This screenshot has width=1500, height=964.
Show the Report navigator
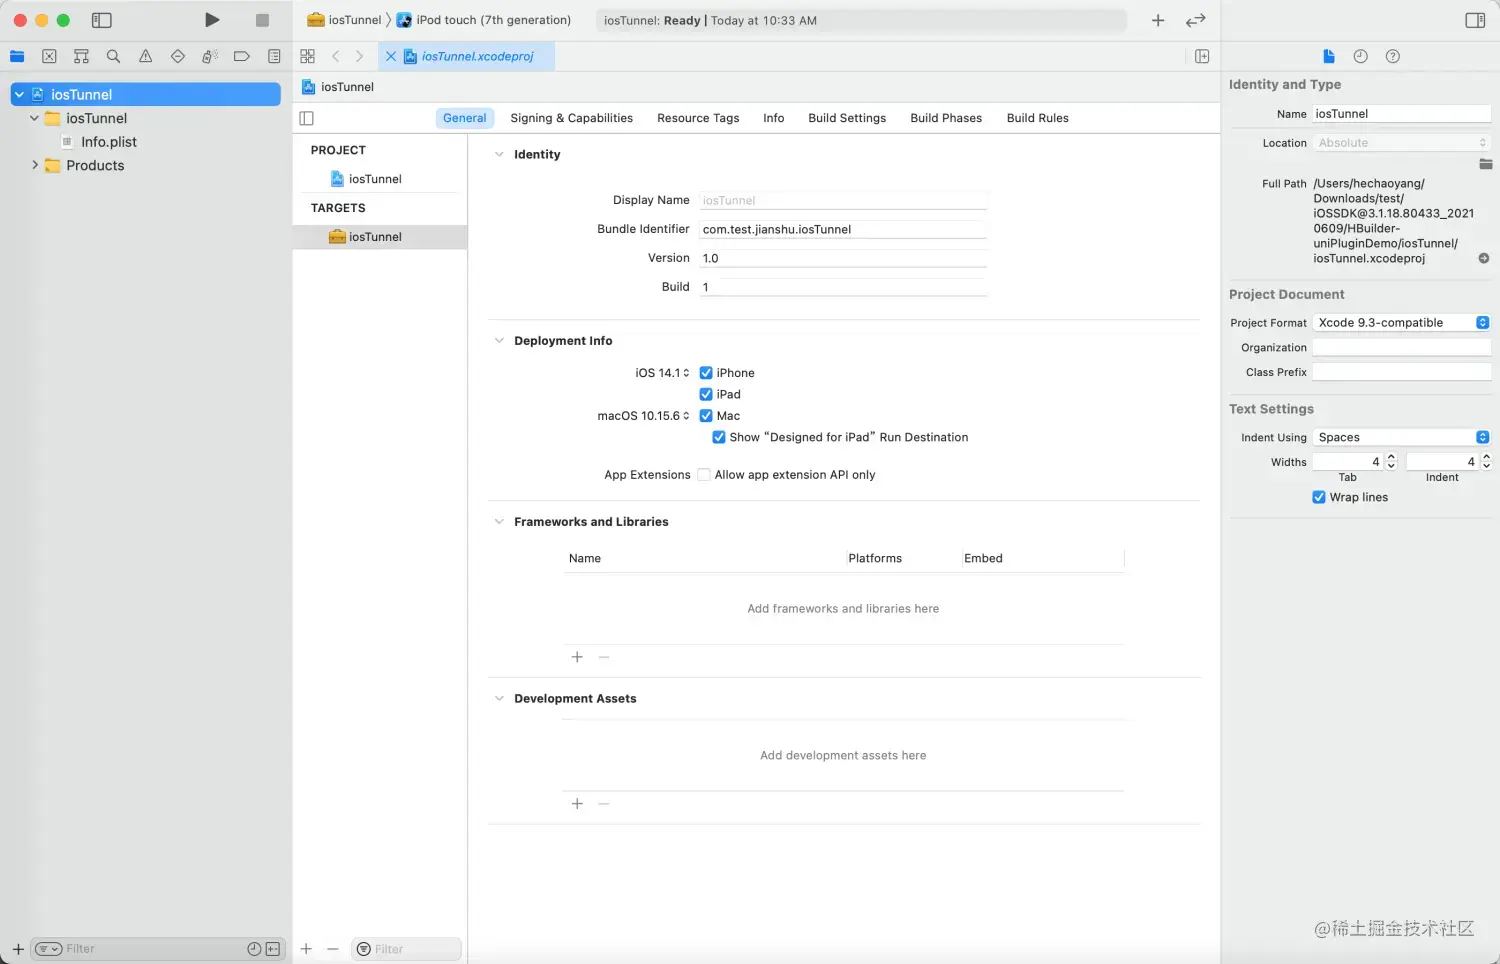tap(274, 56)
